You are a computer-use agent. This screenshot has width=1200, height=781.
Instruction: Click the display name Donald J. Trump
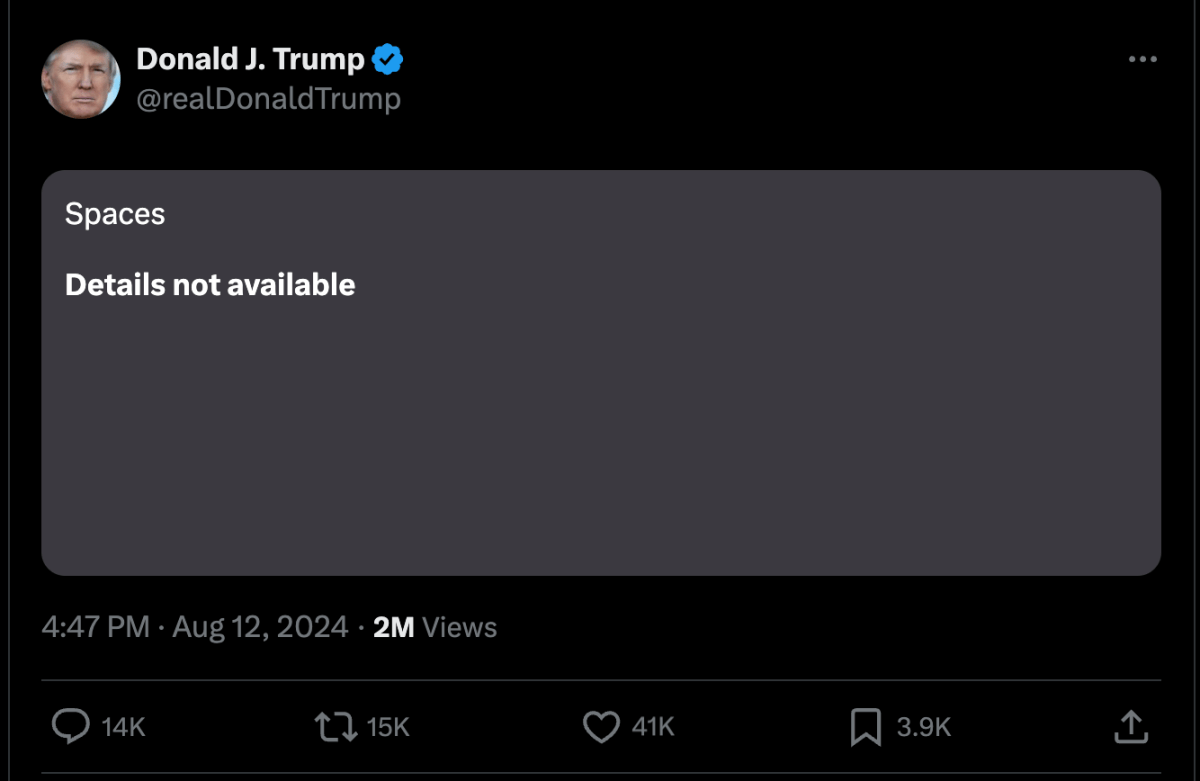(250, 60)
